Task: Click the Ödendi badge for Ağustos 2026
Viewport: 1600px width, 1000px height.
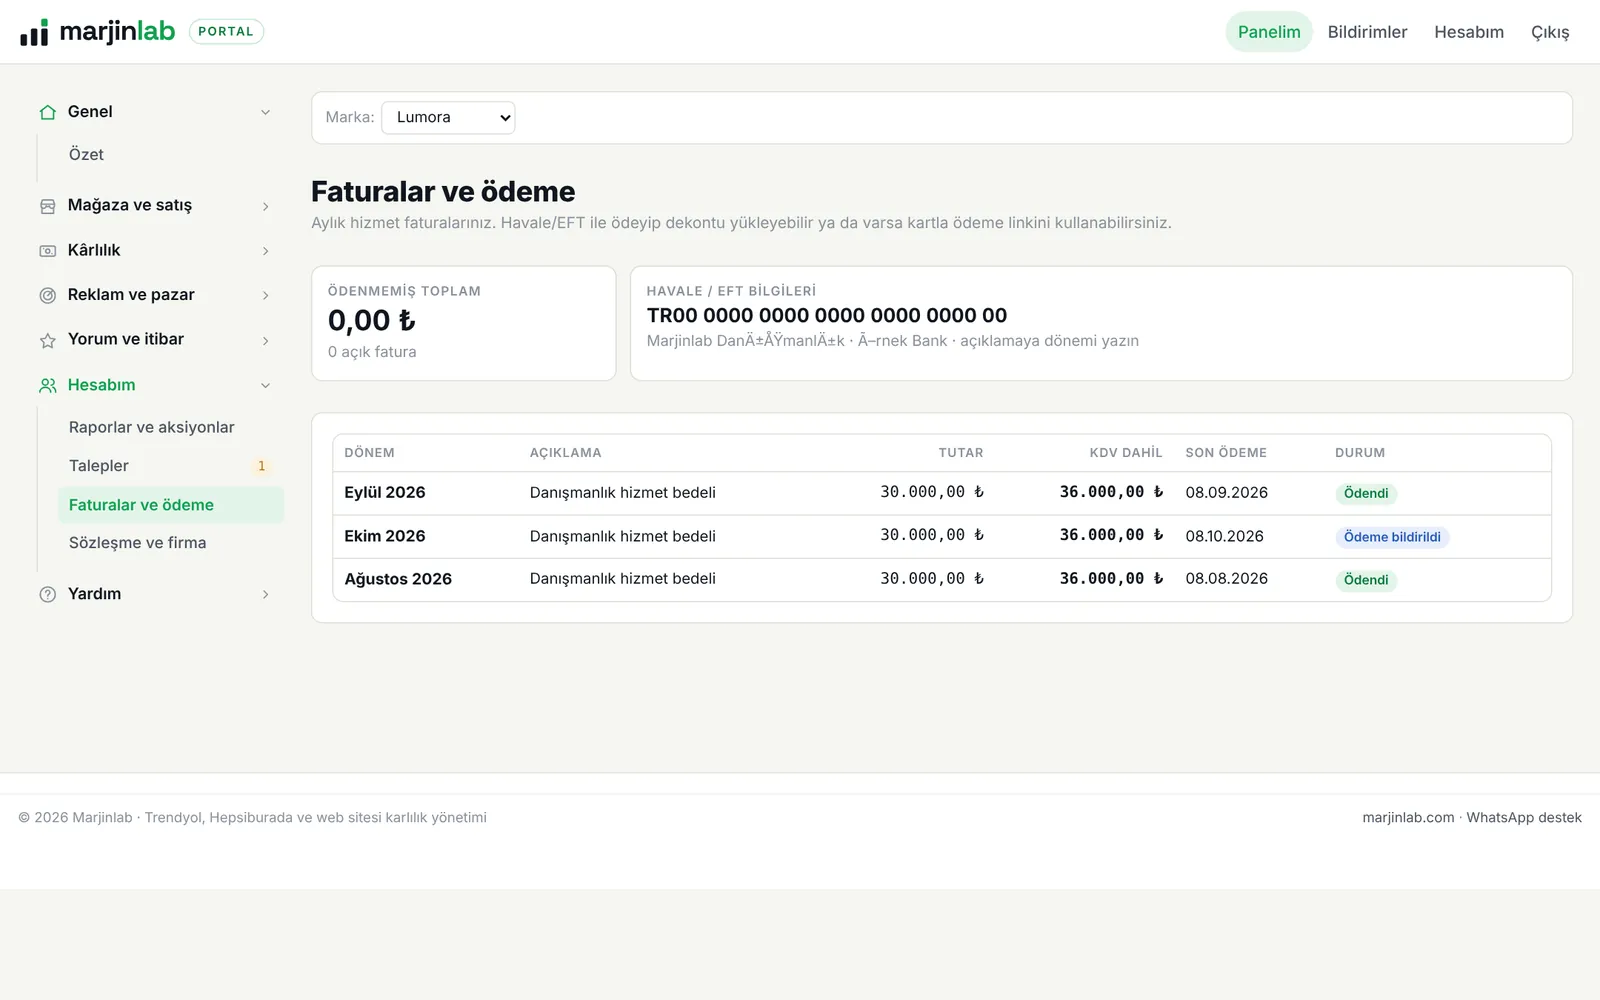Action: [1366, 580]
